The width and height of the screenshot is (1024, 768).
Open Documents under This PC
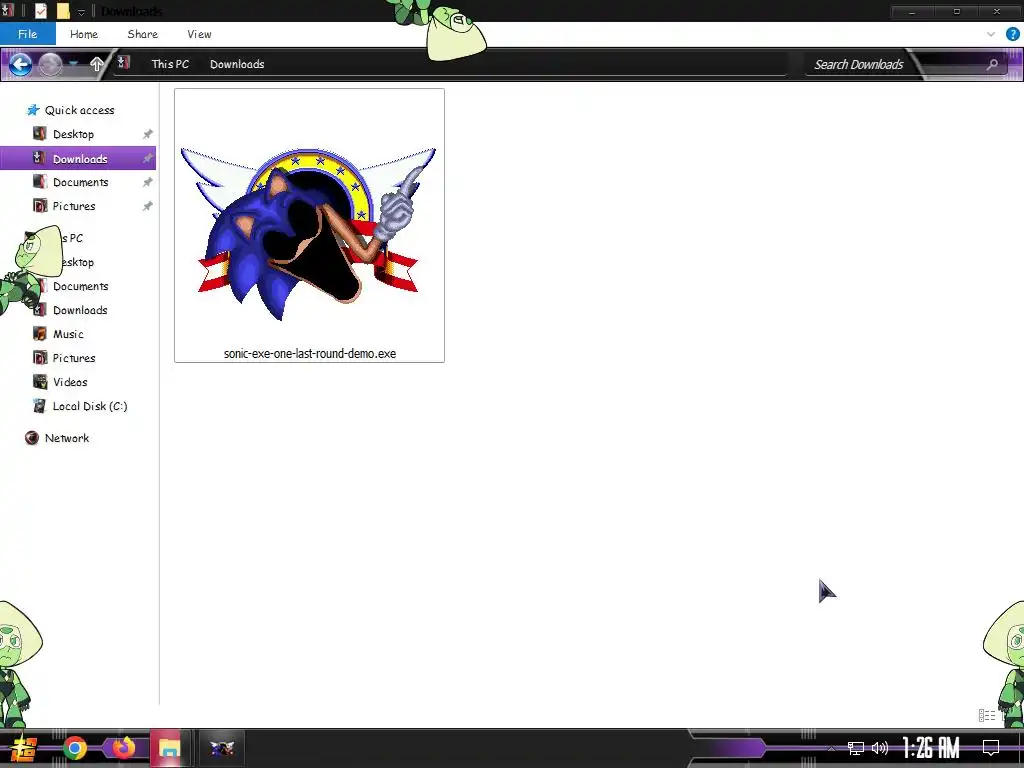tap(80, 286)
